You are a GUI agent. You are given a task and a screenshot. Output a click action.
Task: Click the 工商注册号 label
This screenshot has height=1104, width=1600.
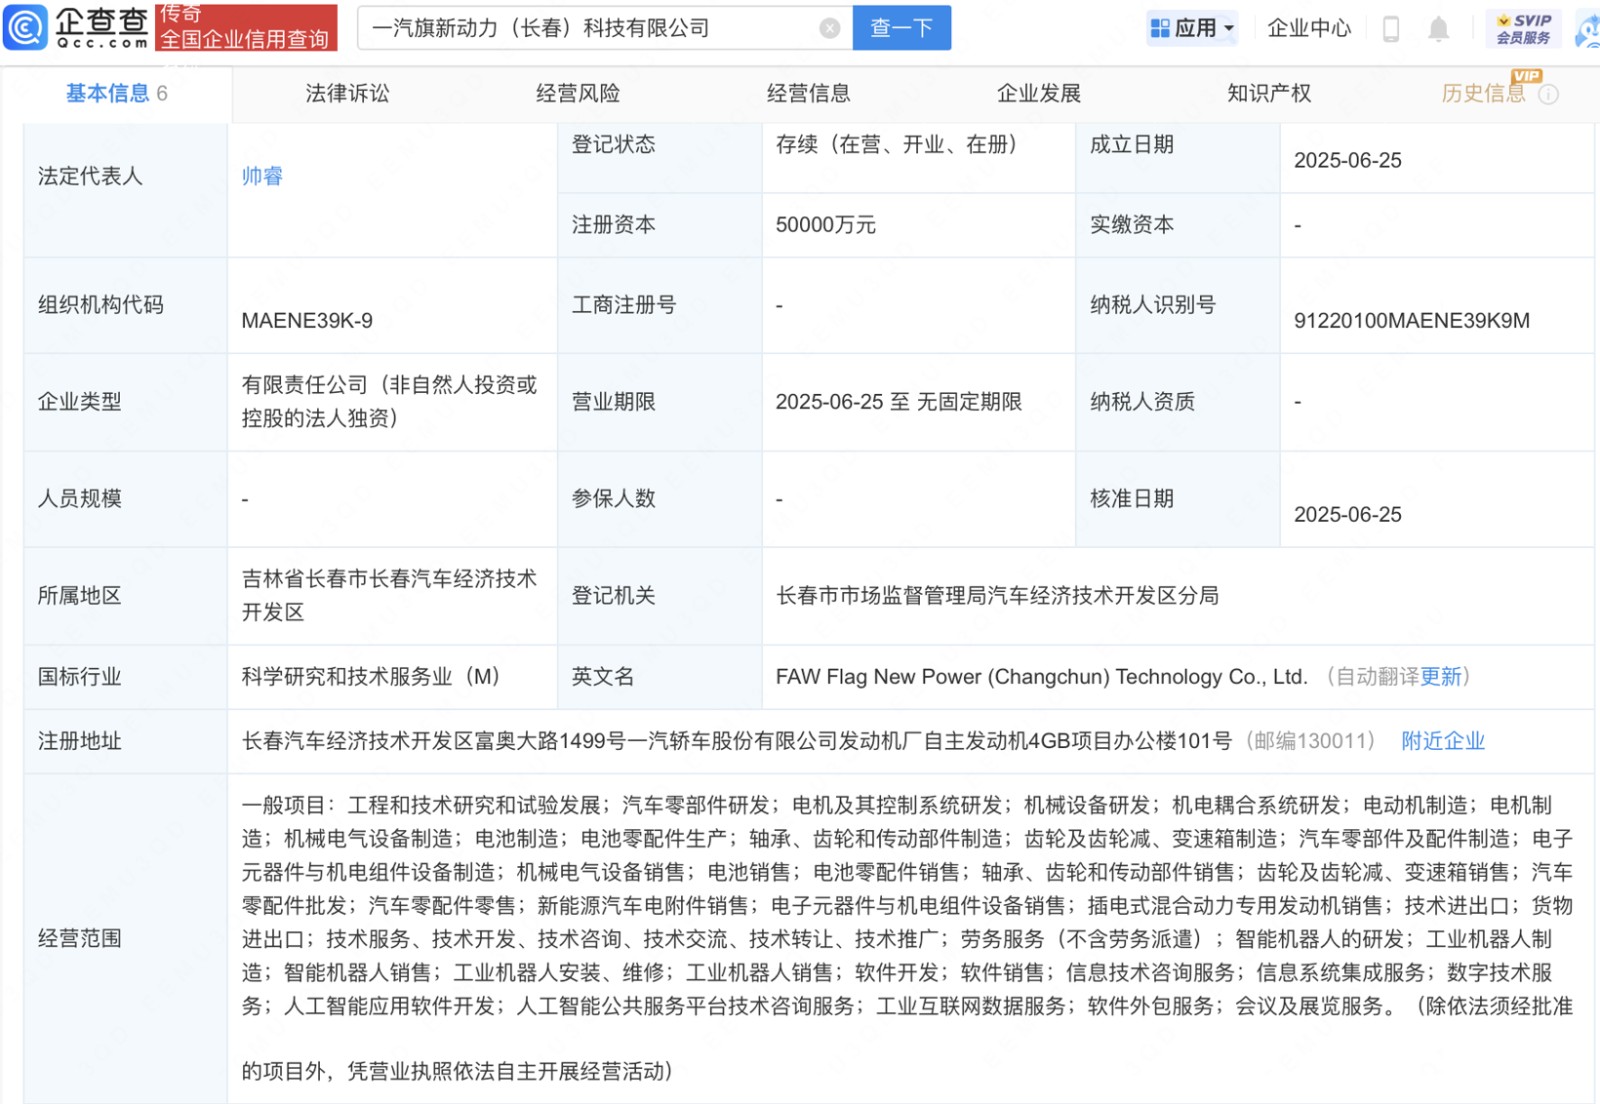click(x=624, y=305)
